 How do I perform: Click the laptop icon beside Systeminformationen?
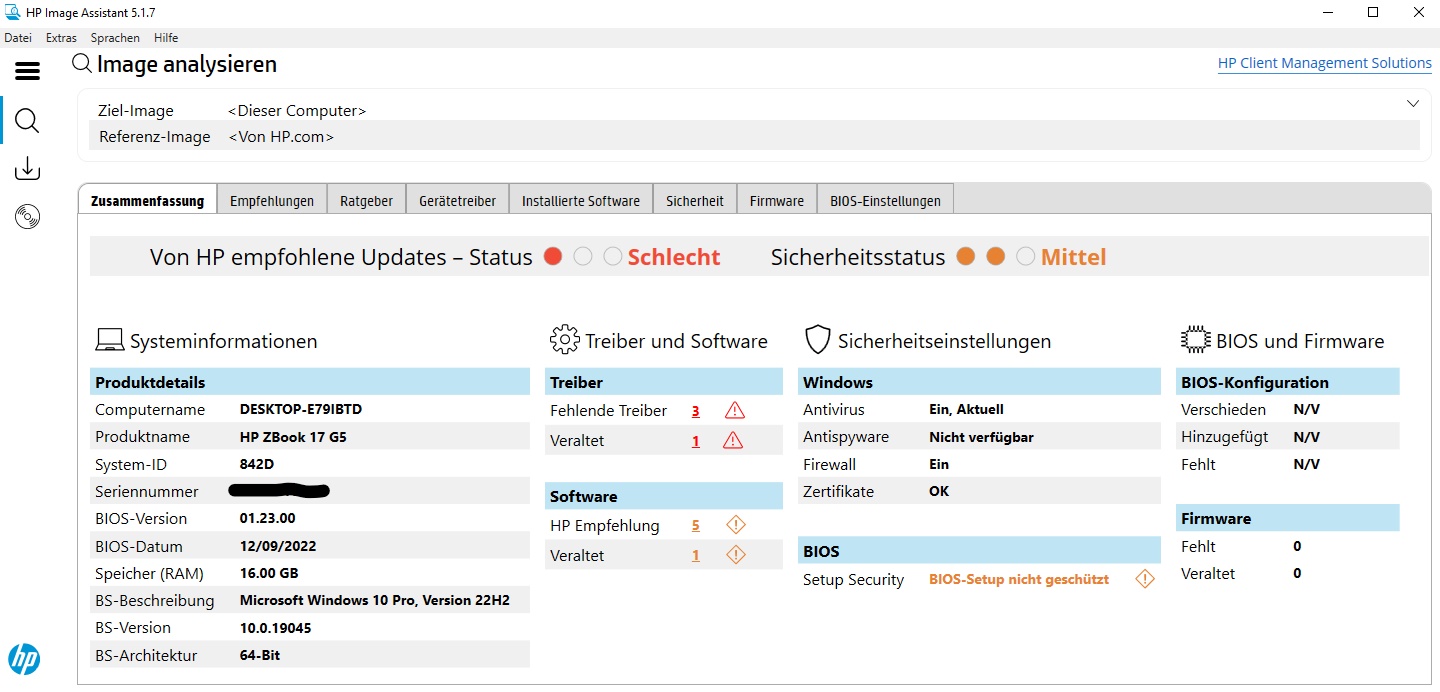coord(109,340)
